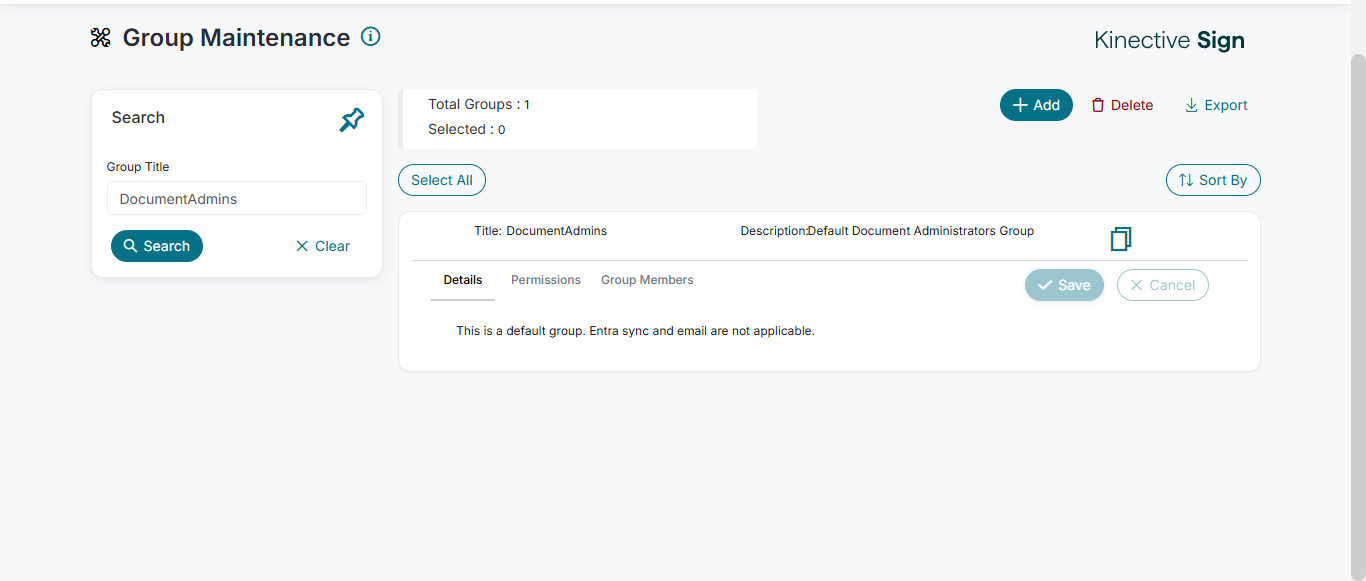Viewport: 1366px width, 581px height.
Task: Click the Kinective Sign logo
Action: (x=1169, y=41)
